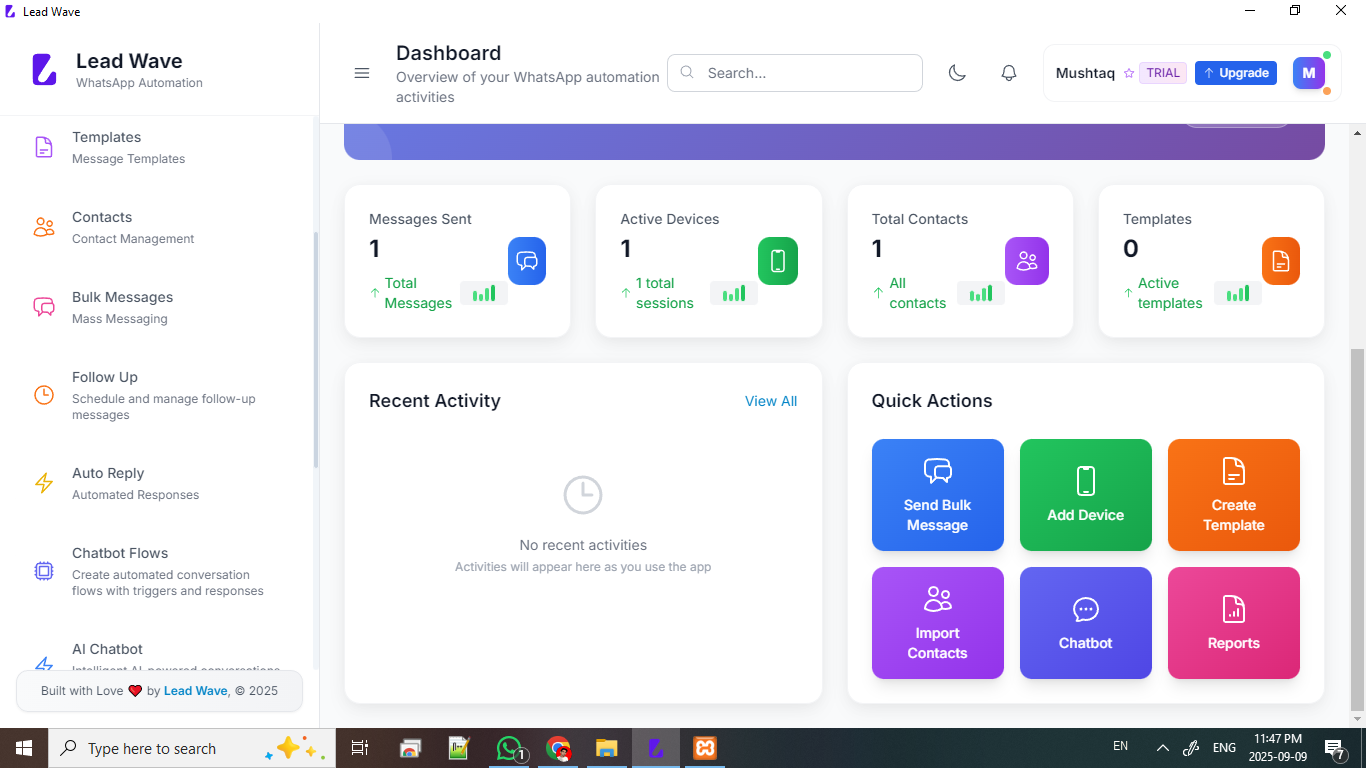
Task: Click the Create Template quick action
Action: (1234, 495)
